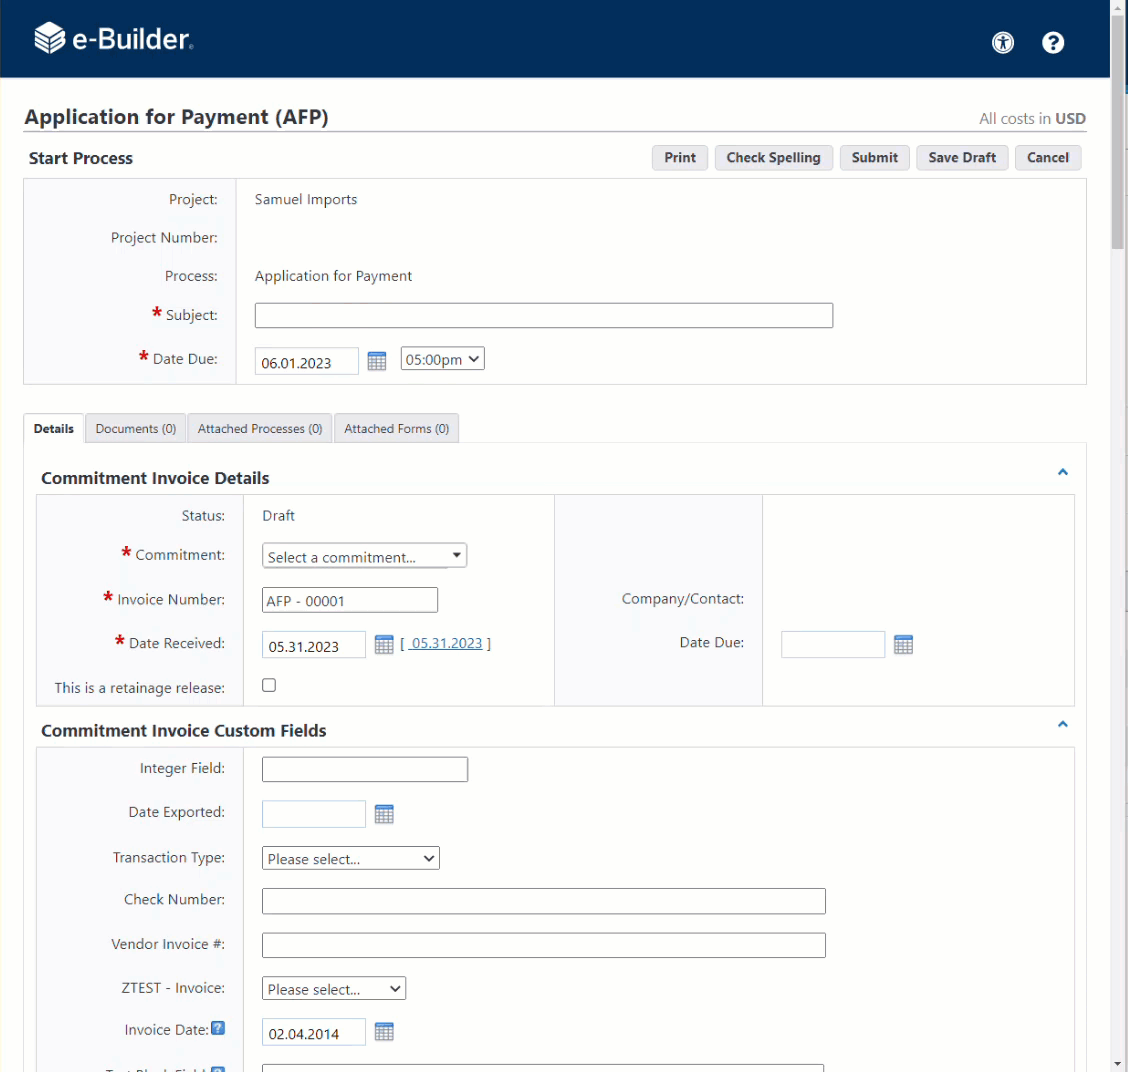This screenshot has width=1128, height=1072.
Task: Click the Invoice Date help icon
Action: coord(218,1029)
